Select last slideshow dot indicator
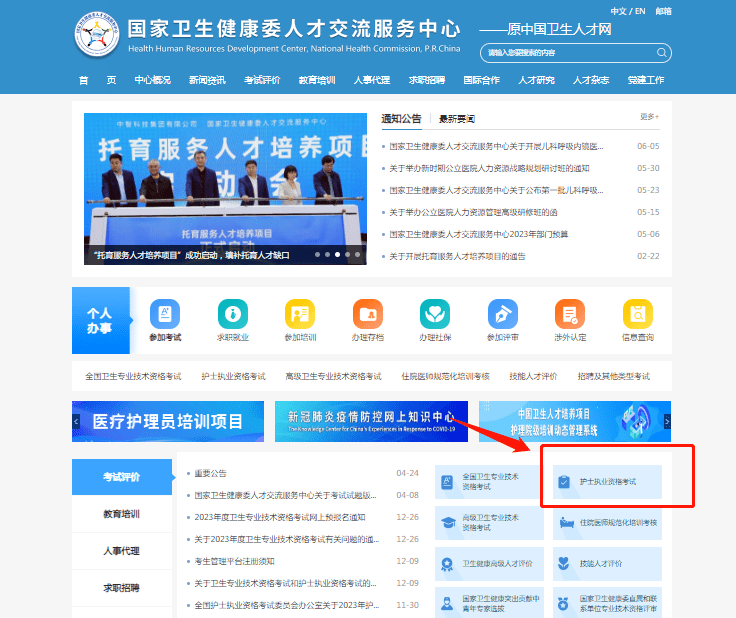This screenshot has height=618, width=736. (x=358, y=255)
